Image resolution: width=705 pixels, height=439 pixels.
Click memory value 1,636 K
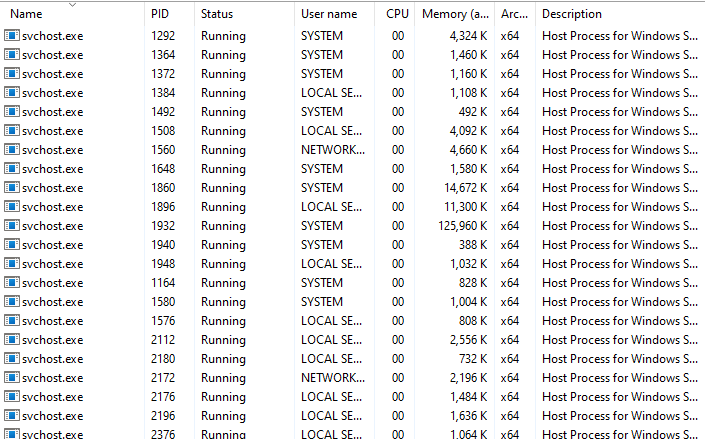(468, 416)
